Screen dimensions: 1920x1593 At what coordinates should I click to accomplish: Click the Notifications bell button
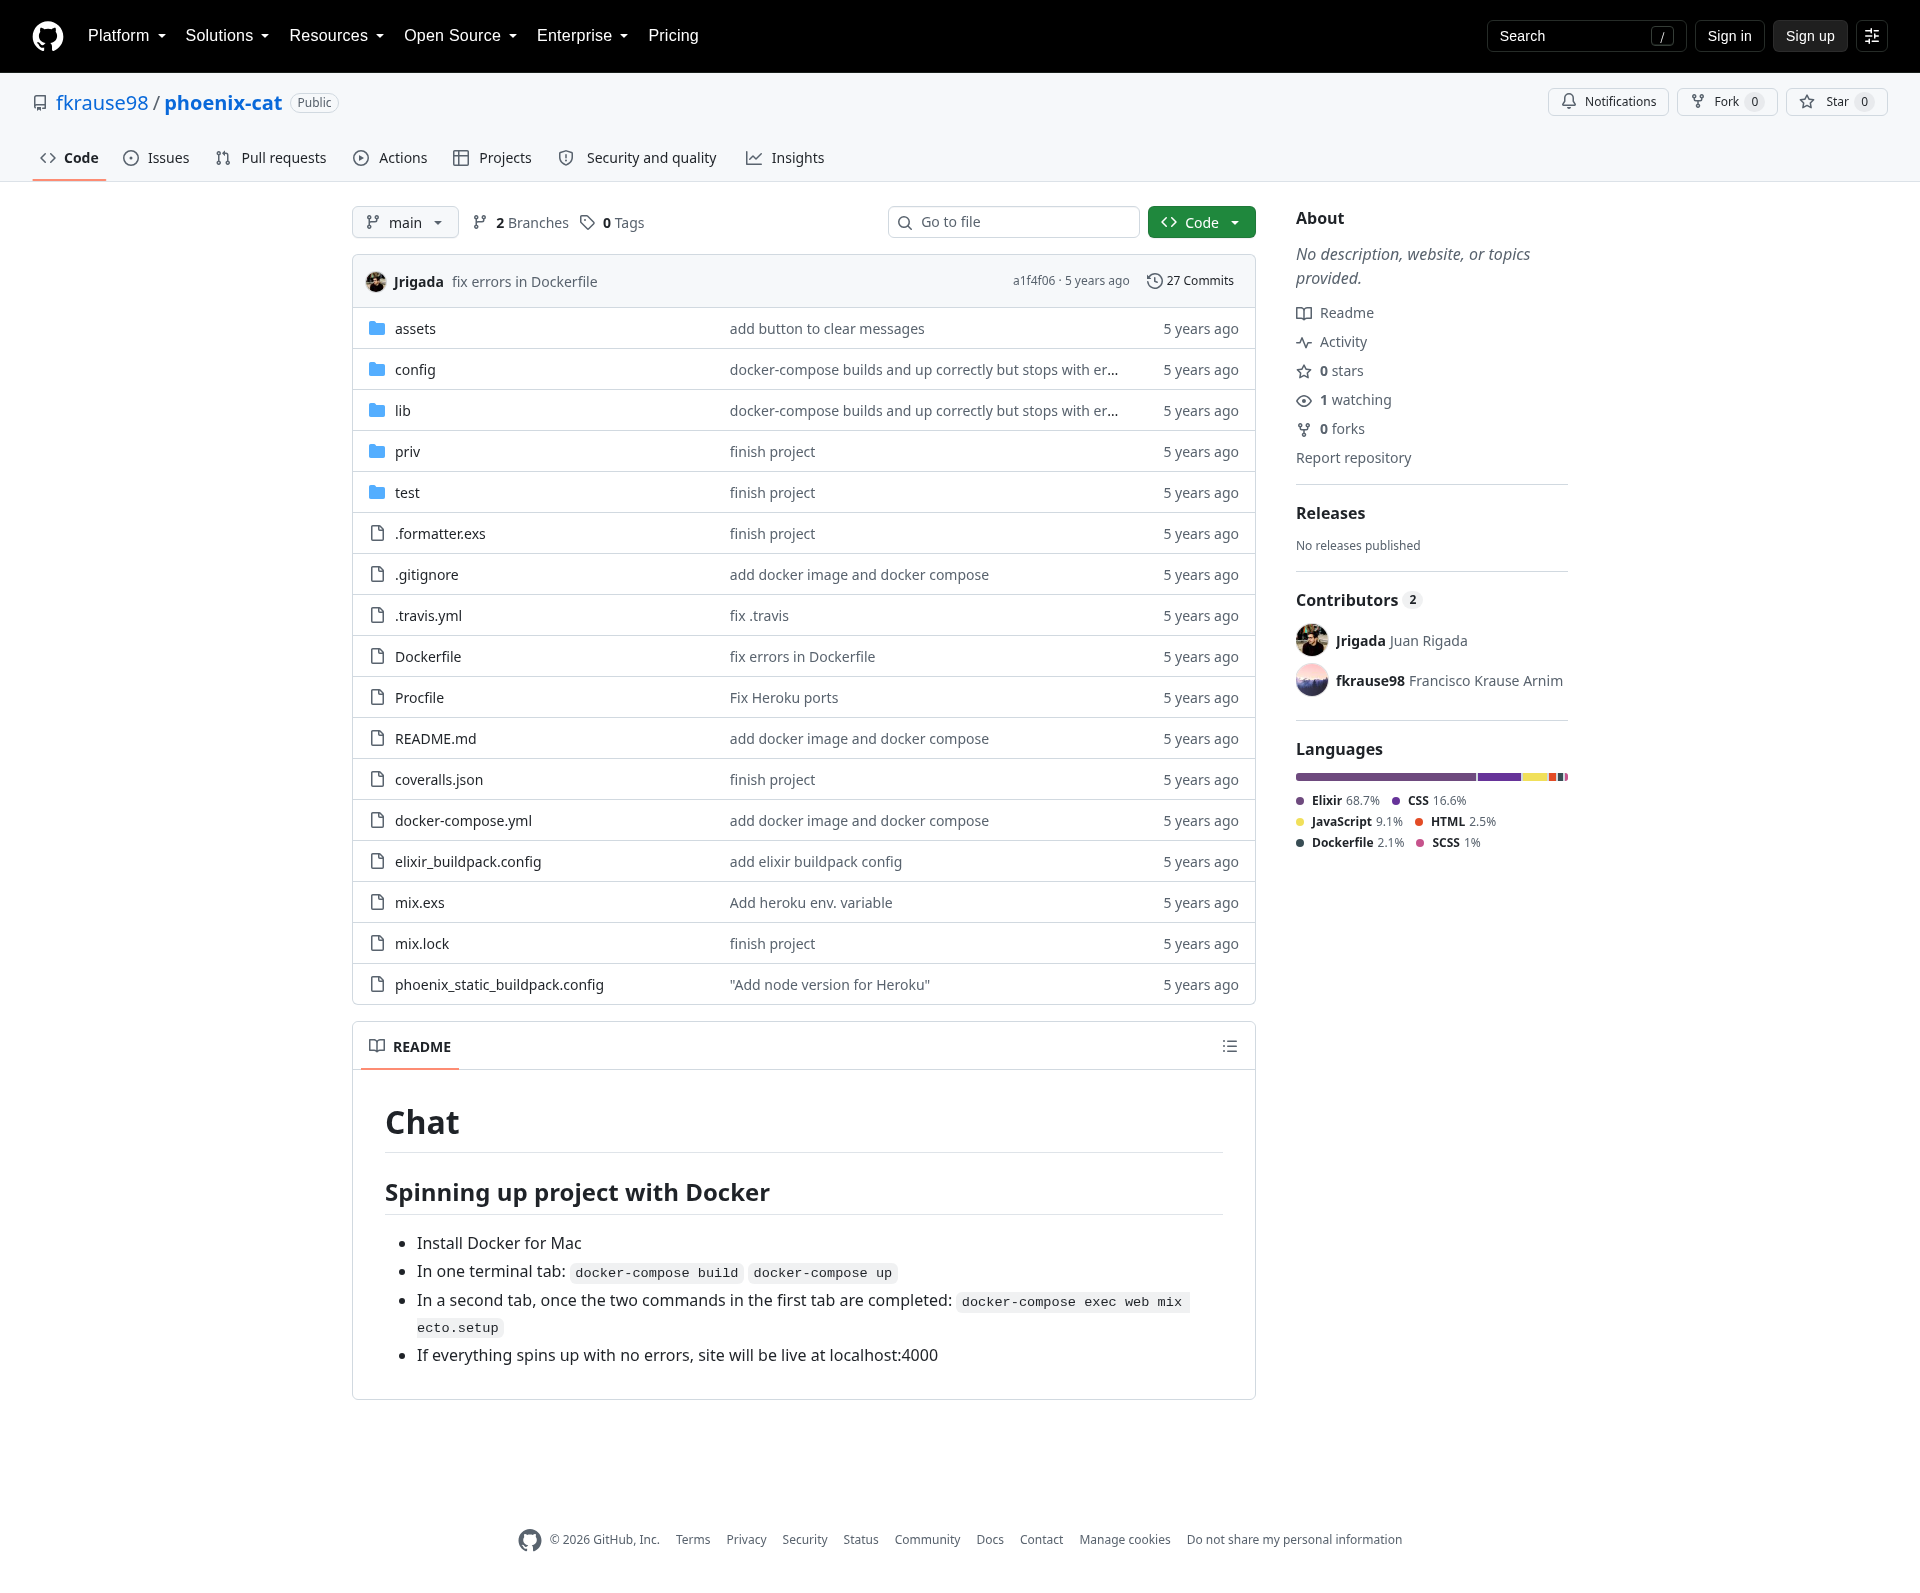tap(1608, 102)
